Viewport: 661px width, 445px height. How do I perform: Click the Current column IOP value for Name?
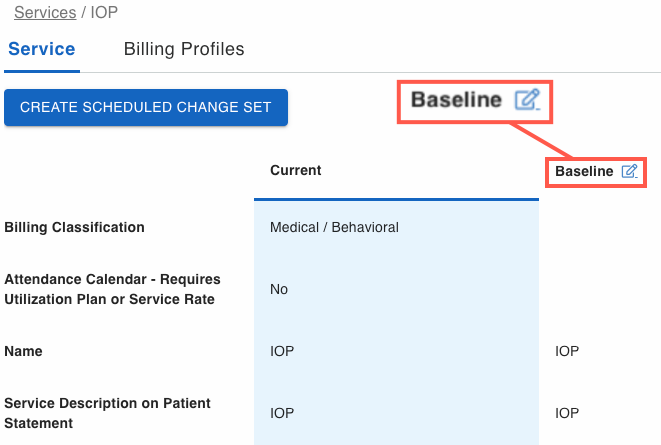point(282,351)
